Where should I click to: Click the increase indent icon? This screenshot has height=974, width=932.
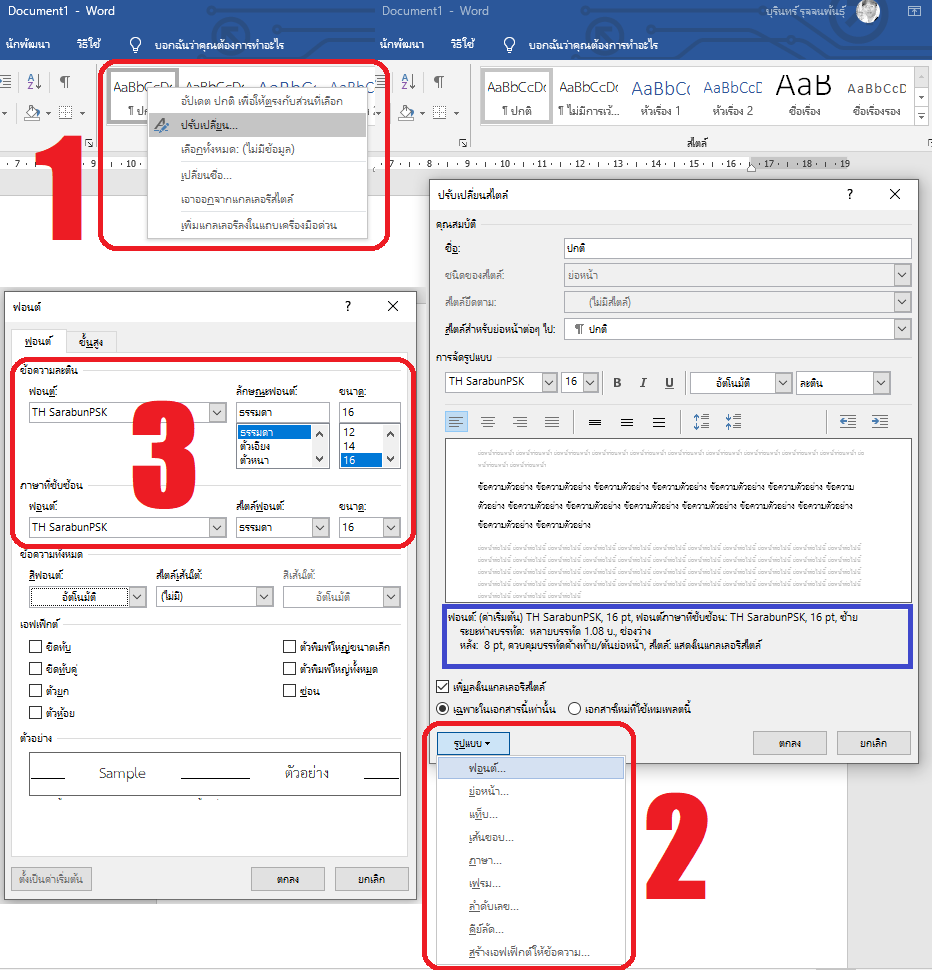point(879,422)
